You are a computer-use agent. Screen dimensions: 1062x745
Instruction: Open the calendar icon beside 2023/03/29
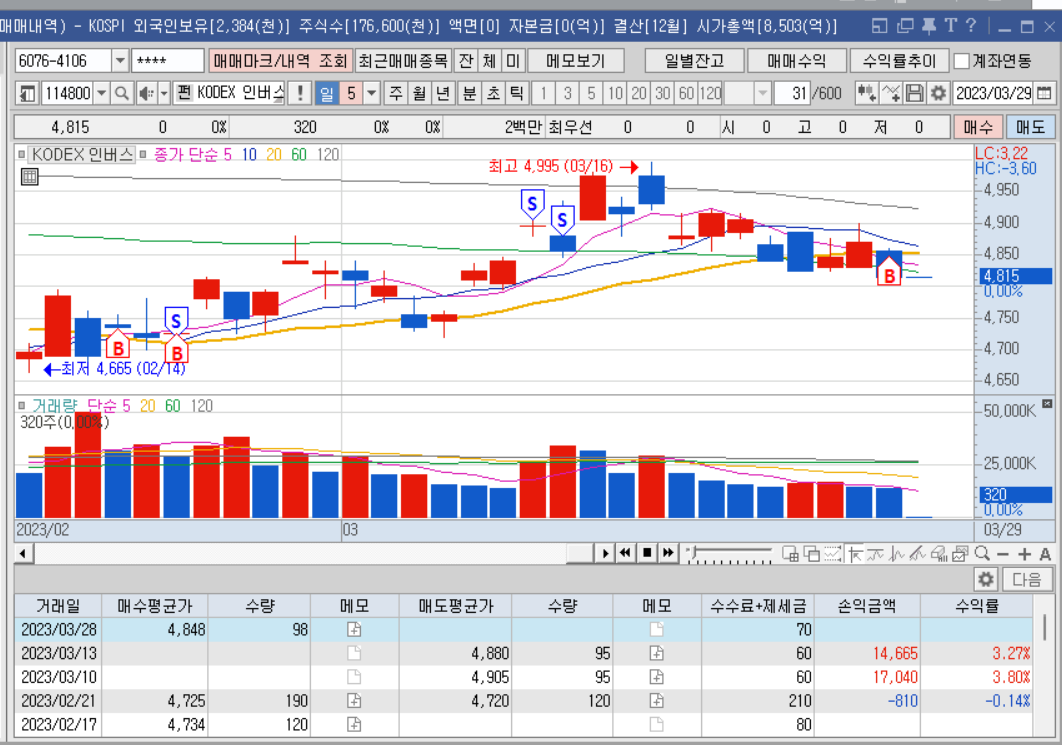[1042, 92]
